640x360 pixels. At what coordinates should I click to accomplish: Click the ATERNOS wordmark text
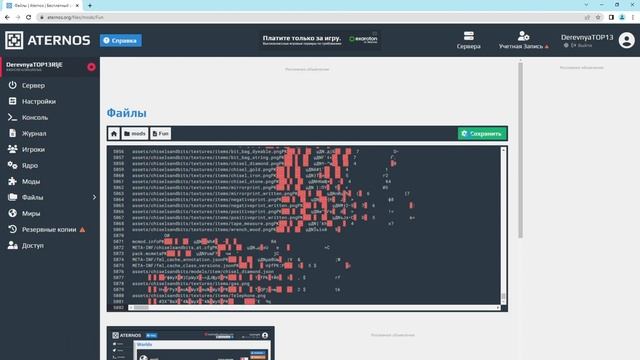59,40
